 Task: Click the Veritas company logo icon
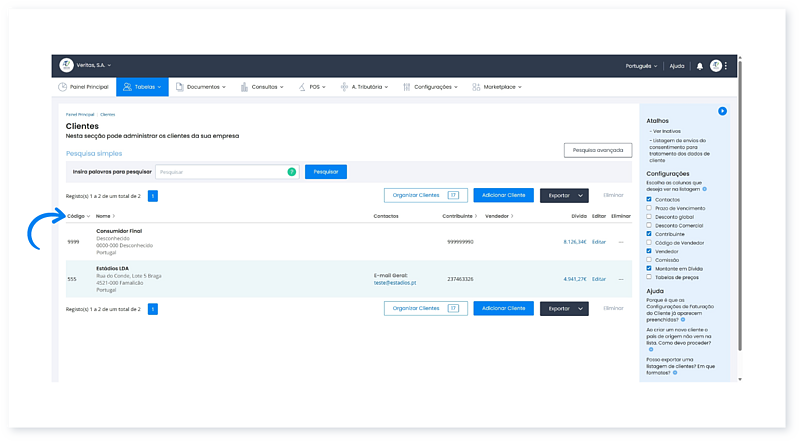pos(66,66)
